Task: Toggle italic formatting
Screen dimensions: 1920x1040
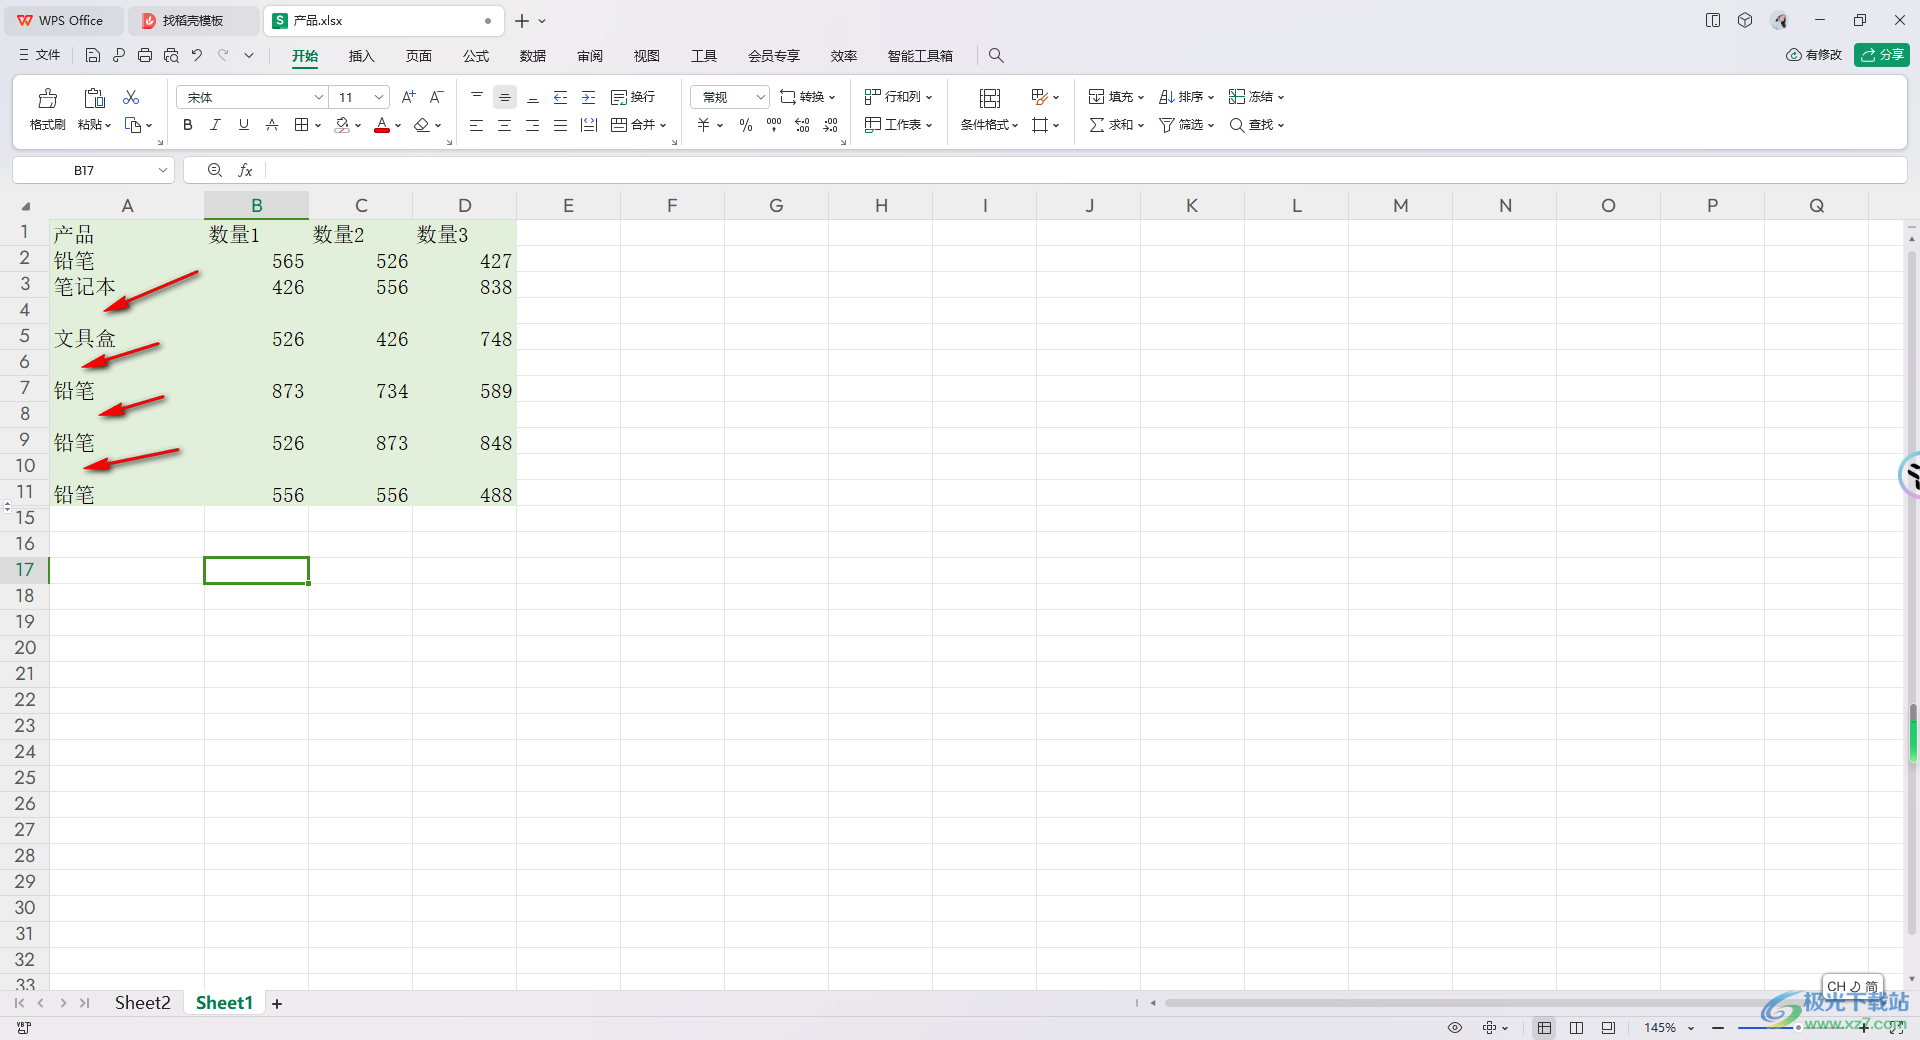Action: click(215, 125)
